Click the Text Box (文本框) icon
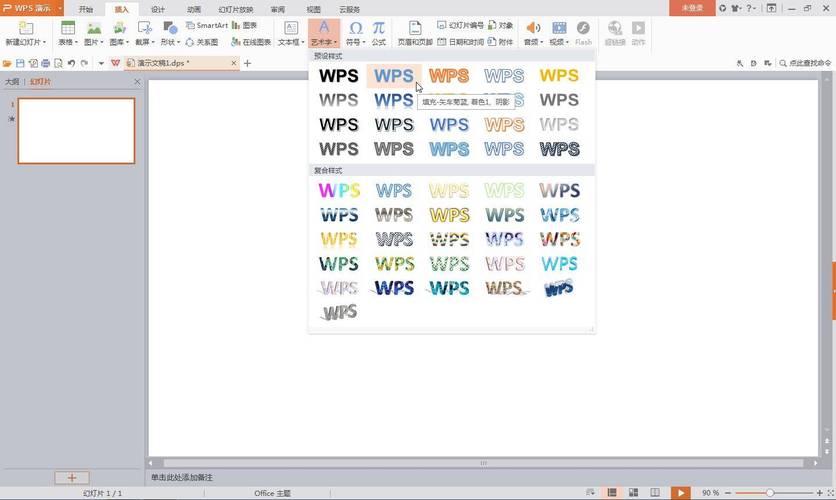Screen dimensions: 836x500 coord(291,28)
